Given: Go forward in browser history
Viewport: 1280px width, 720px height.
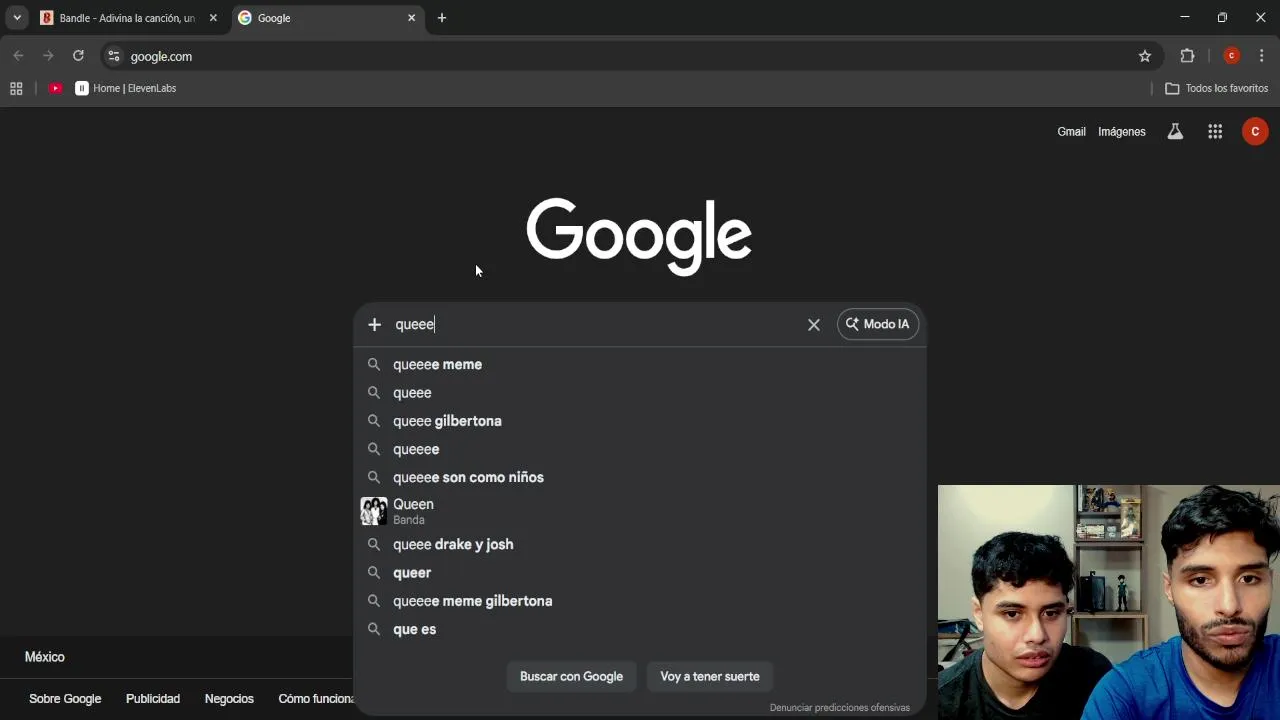Looking at the screenshot, I should (48, 56).
